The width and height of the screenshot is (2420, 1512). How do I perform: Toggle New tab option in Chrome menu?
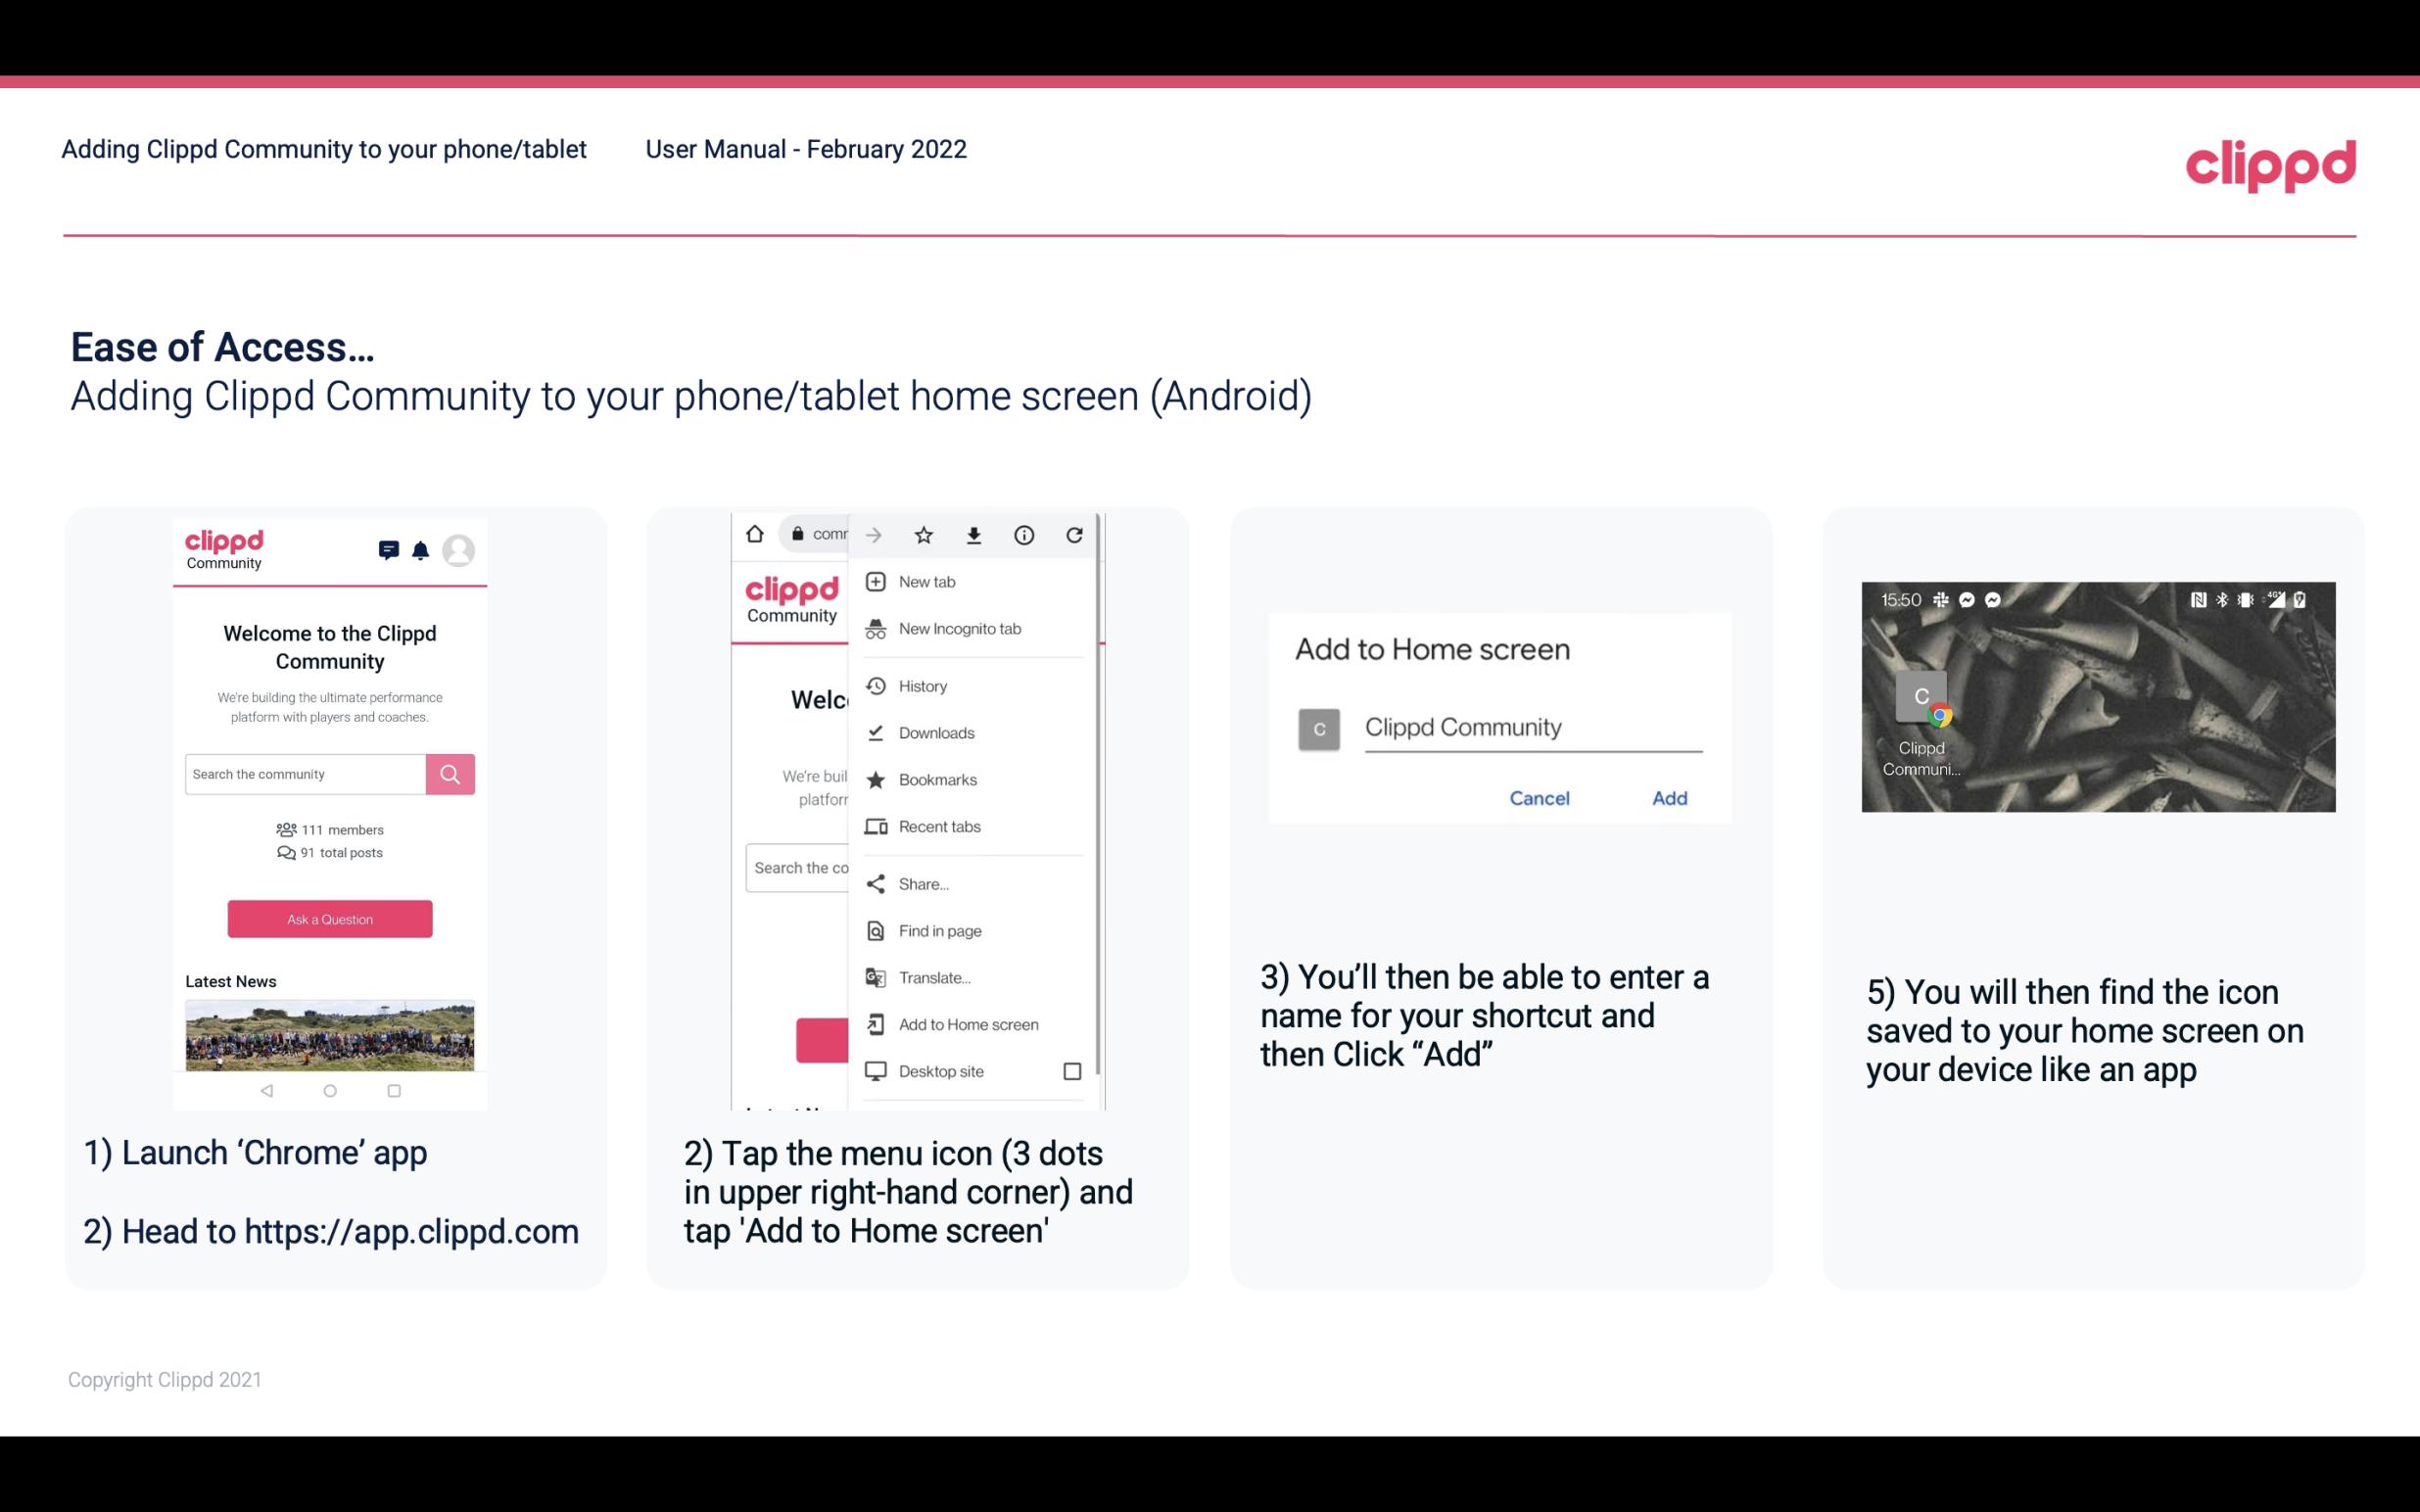tap(925, 580)
